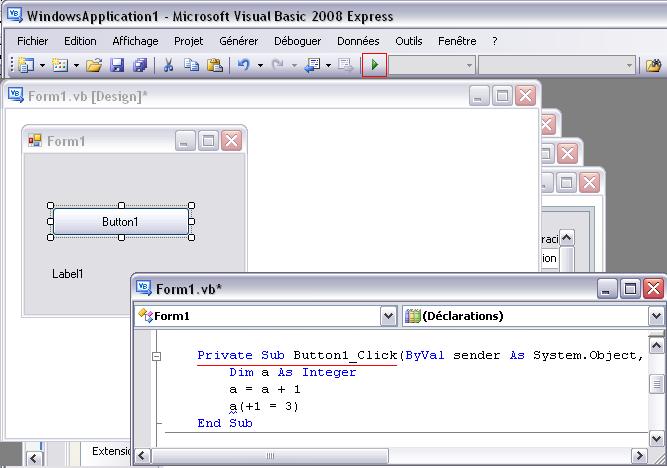Open the Affichage menu
Viewport: 667px width, 468px height.
click(x=135, y=41)
